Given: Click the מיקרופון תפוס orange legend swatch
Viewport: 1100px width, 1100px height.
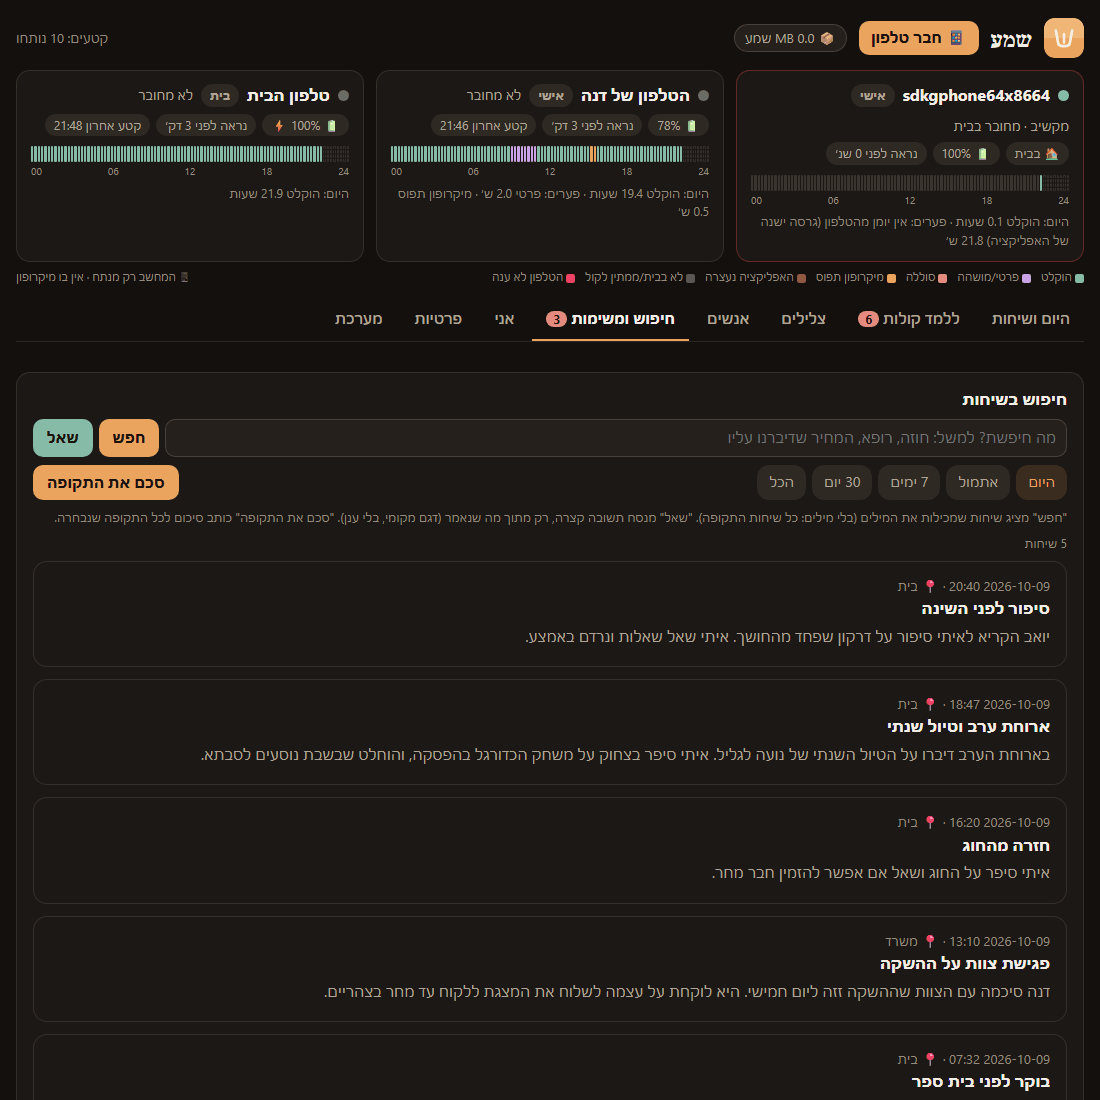Looking at the screenshot, I should click(892, 279).
